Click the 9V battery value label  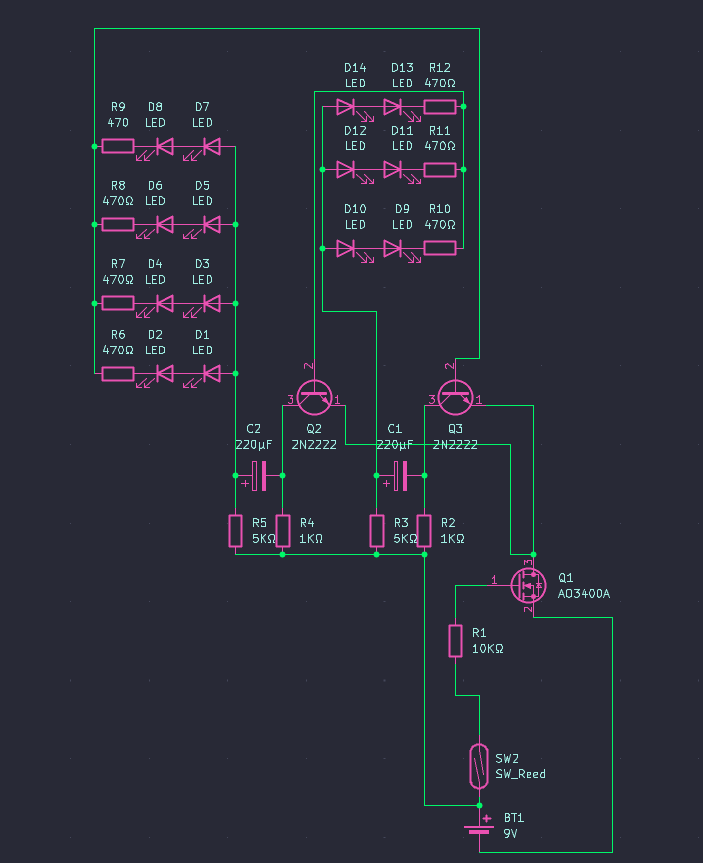[510, 834]
